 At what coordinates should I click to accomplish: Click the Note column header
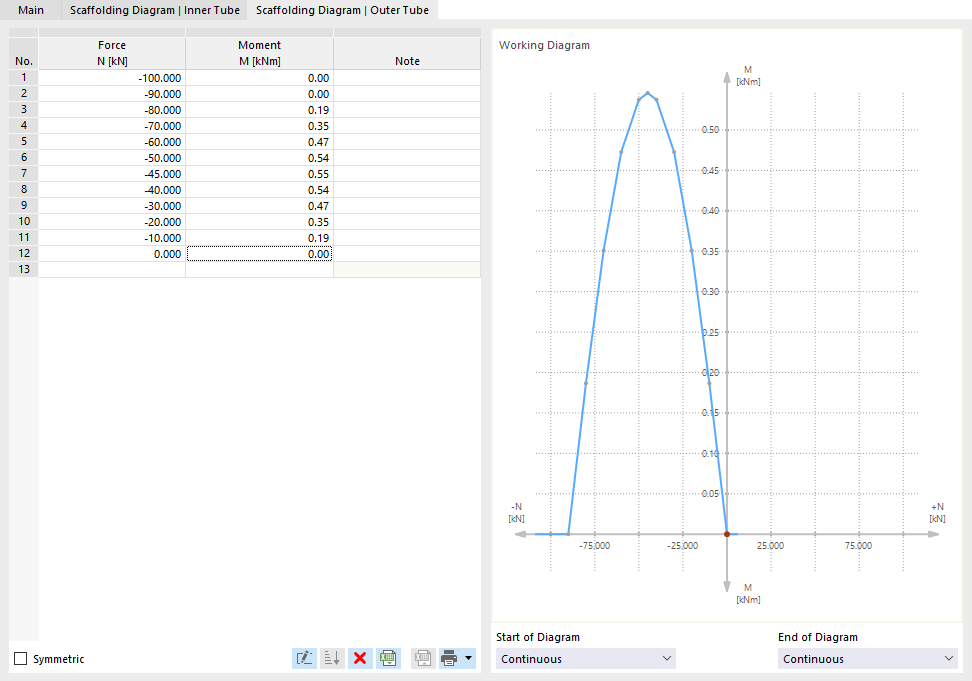click(407, 53)
